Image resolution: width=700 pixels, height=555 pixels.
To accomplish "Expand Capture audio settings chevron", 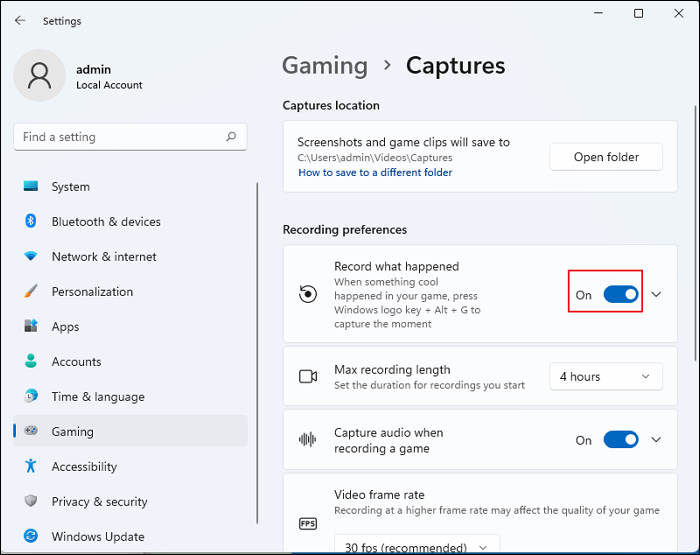I will click(x=656, y=440).
